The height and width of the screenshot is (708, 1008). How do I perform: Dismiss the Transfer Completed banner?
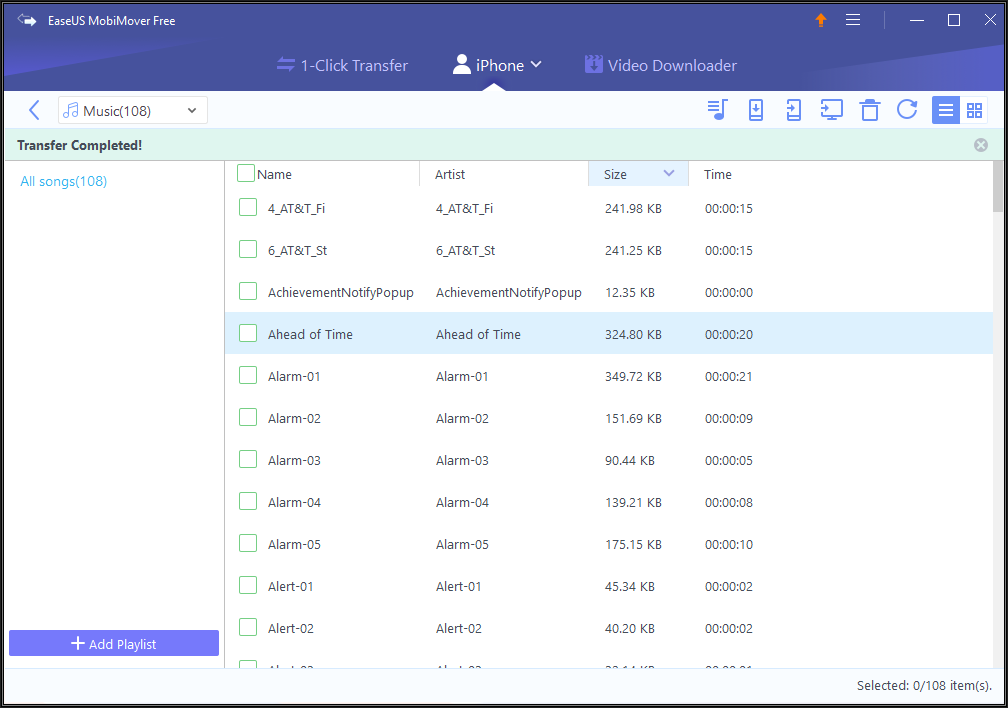[981, 145]
